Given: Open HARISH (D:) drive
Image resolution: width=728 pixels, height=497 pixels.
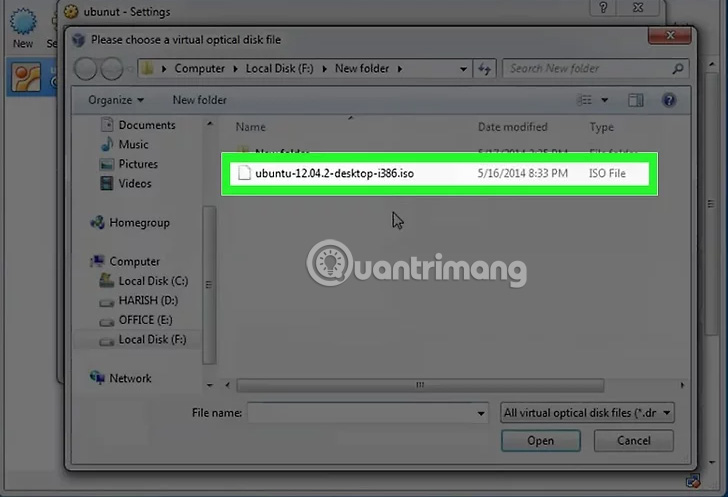Looking at the screenshot, I should [148, 301].
